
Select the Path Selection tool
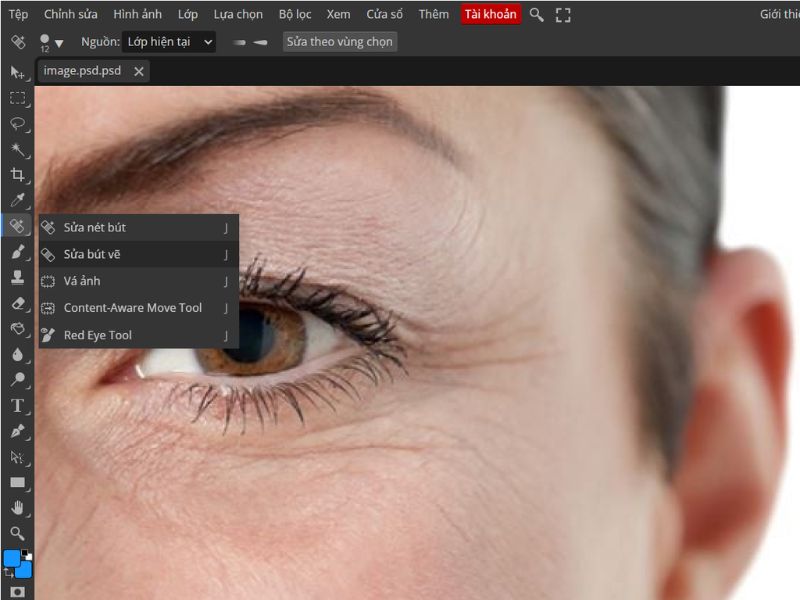[17, 457]
